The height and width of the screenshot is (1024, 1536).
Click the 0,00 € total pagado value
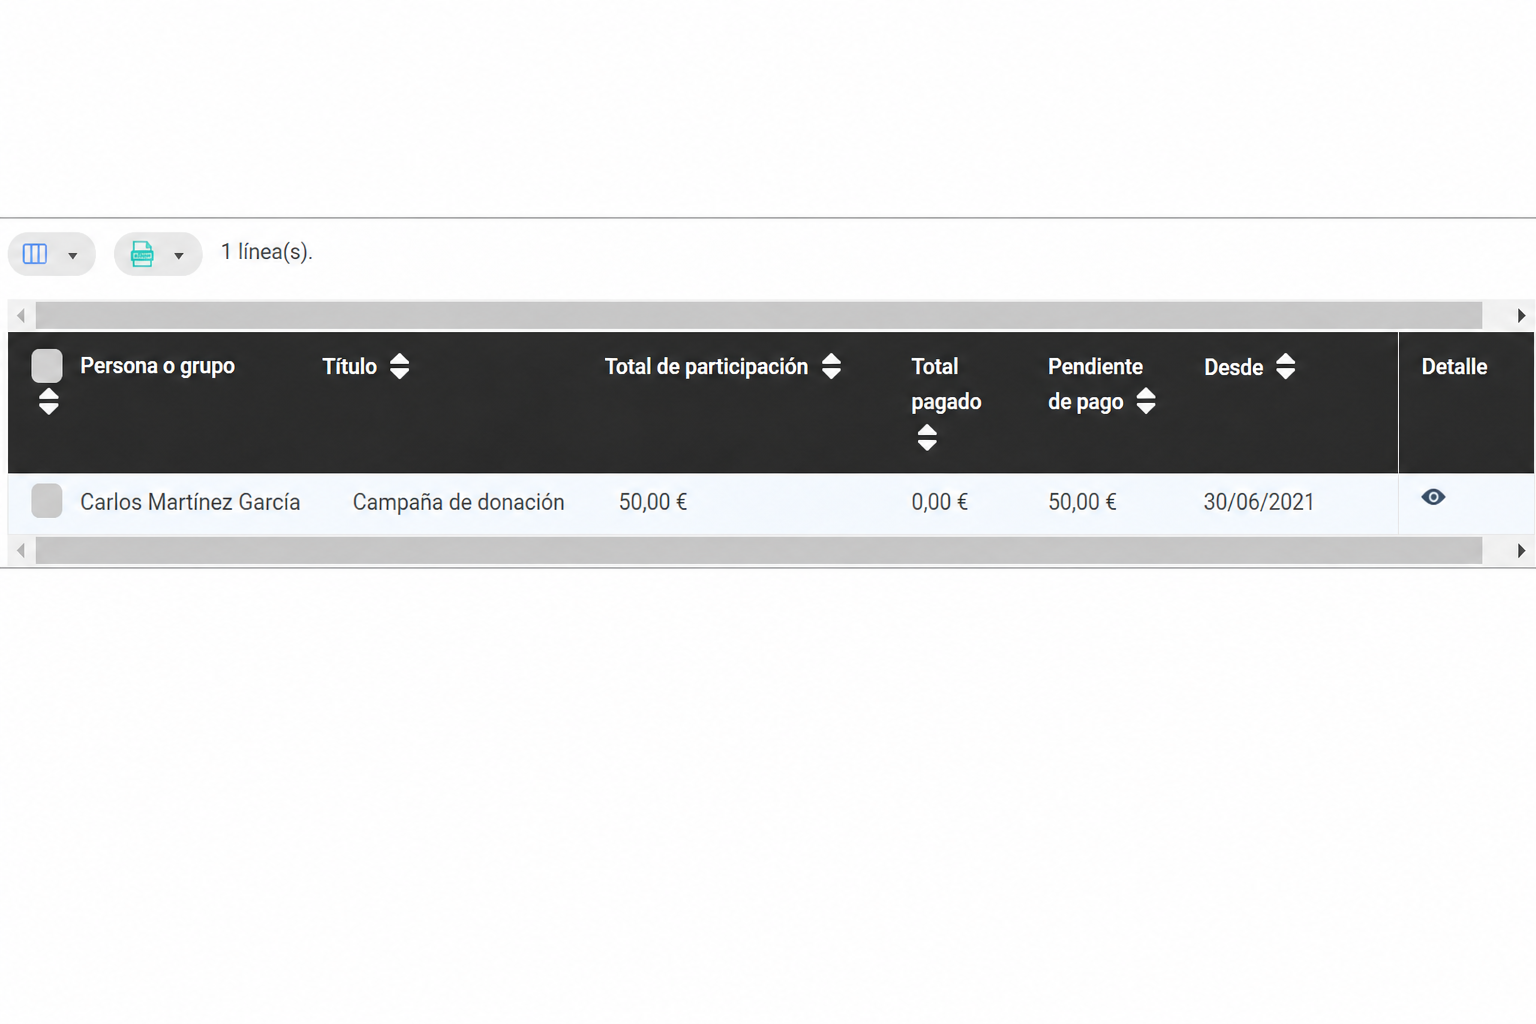(939, 502)
